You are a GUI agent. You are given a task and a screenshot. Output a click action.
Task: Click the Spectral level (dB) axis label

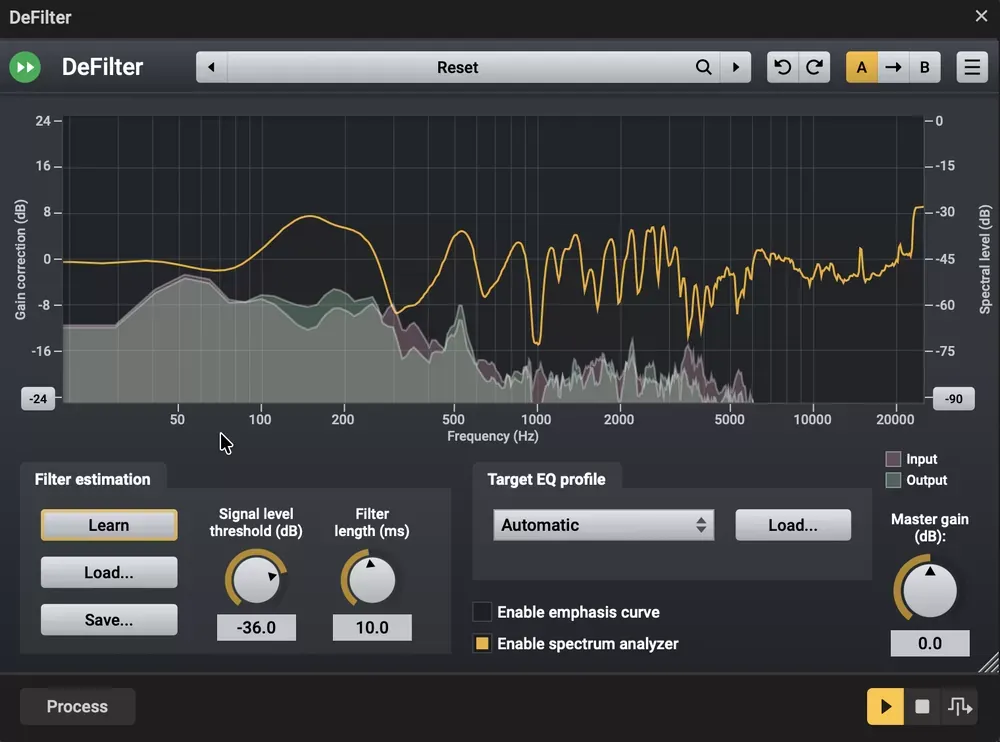pyautogui.click(x=985, y=259)
